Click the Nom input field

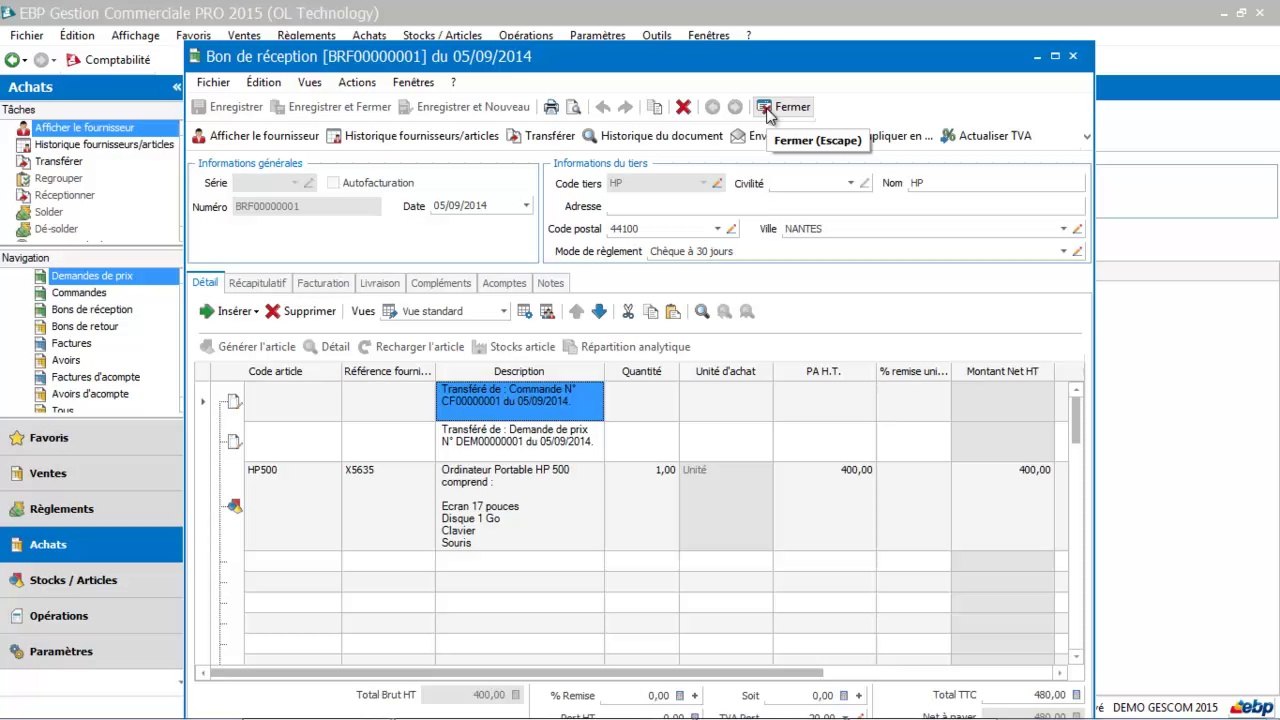[x=996, y=183]
